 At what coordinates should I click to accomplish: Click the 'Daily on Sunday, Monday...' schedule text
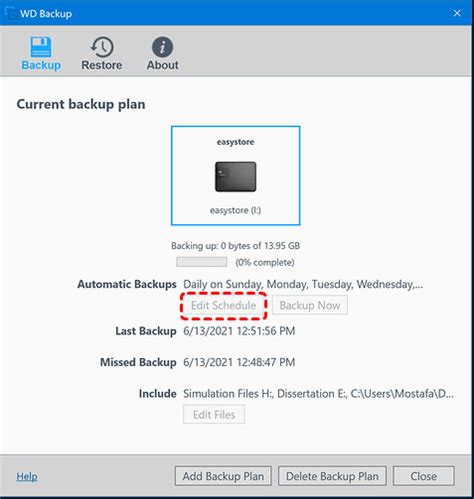303,284
